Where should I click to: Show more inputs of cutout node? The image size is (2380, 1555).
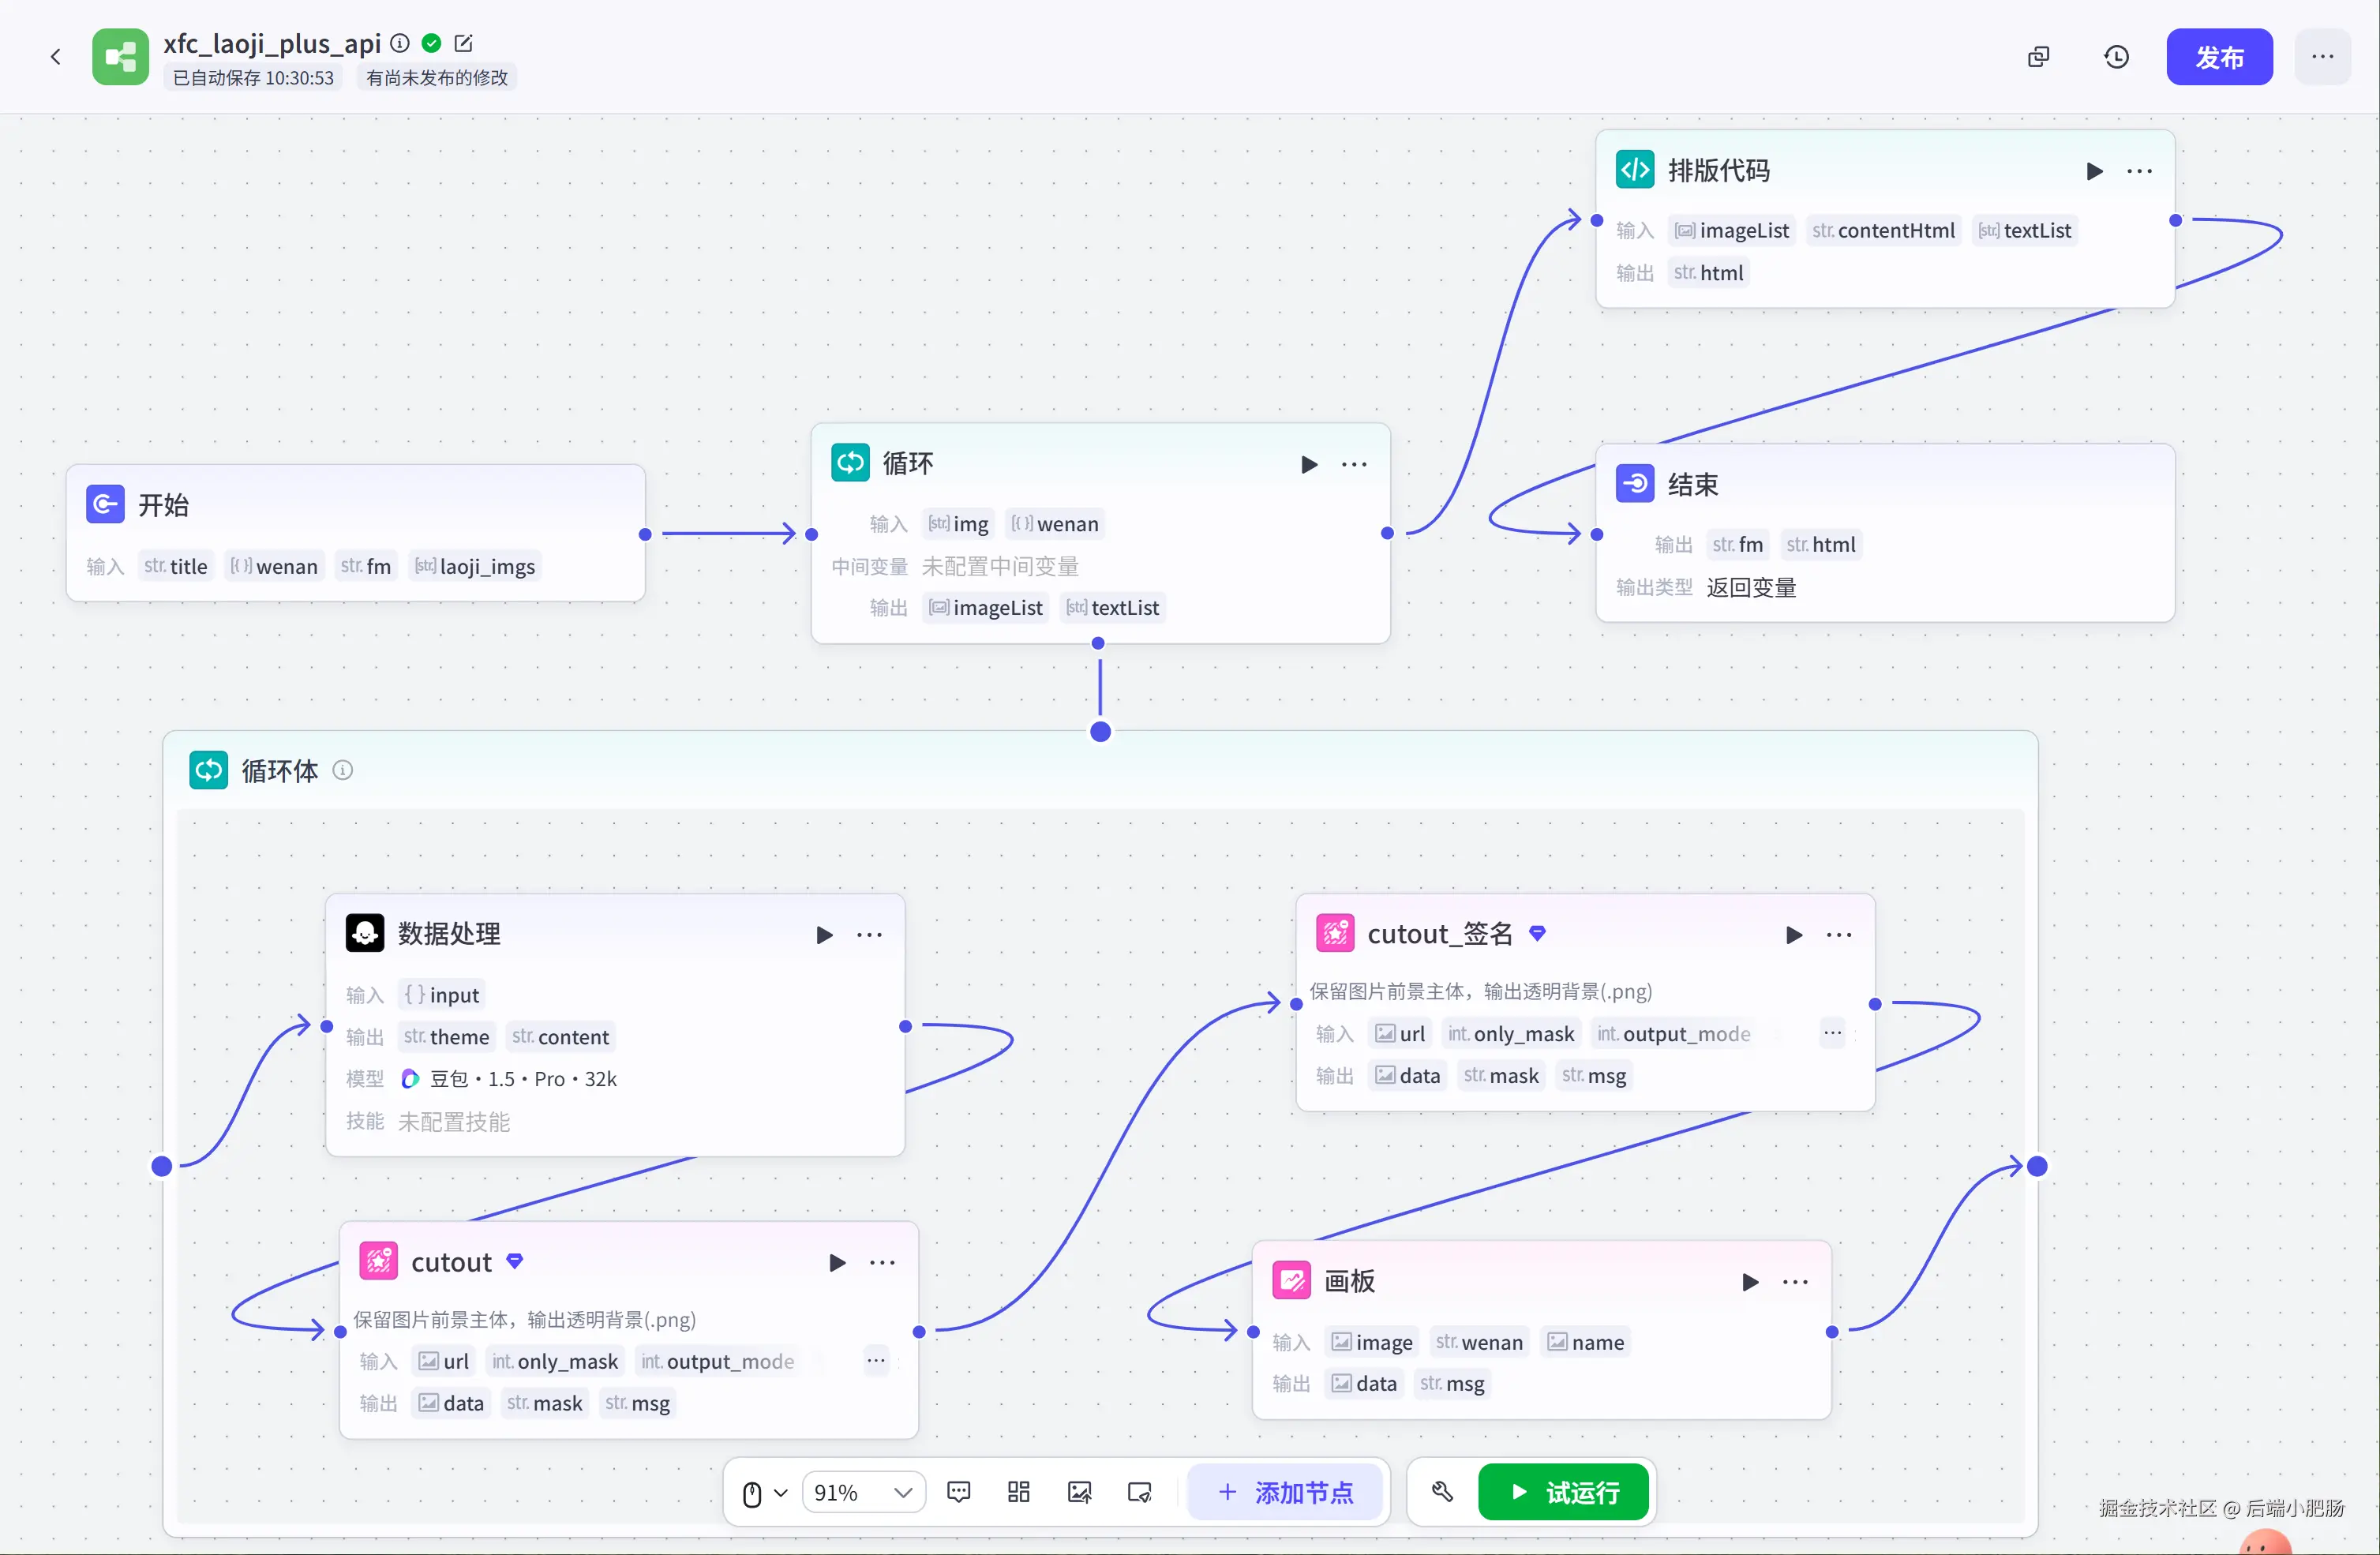[876, 1360]
